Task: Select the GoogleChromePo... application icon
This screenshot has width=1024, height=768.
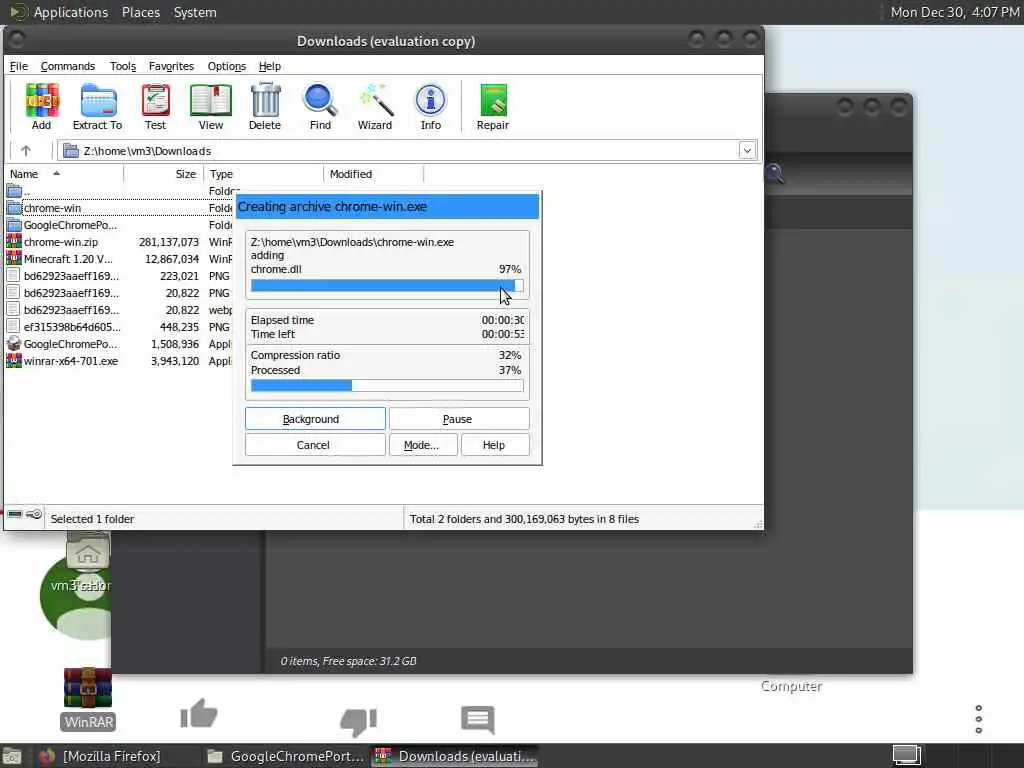Action: coord(14,344)
